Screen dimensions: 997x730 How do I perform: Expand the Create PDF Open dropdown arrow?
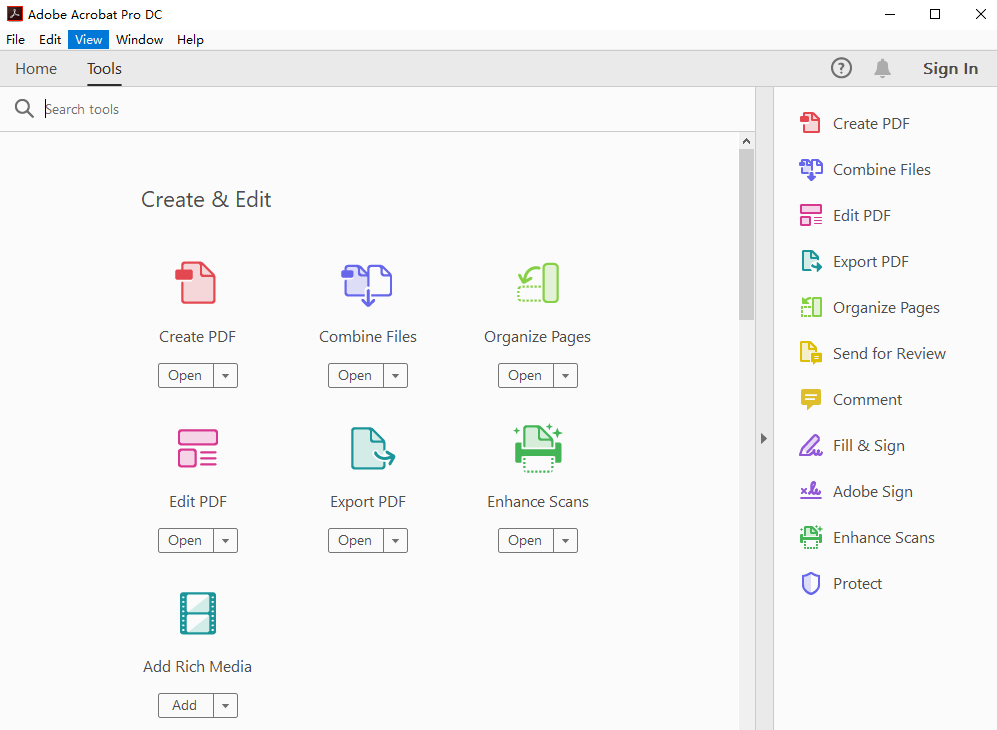pyautogui.click(x=225, y=375)
